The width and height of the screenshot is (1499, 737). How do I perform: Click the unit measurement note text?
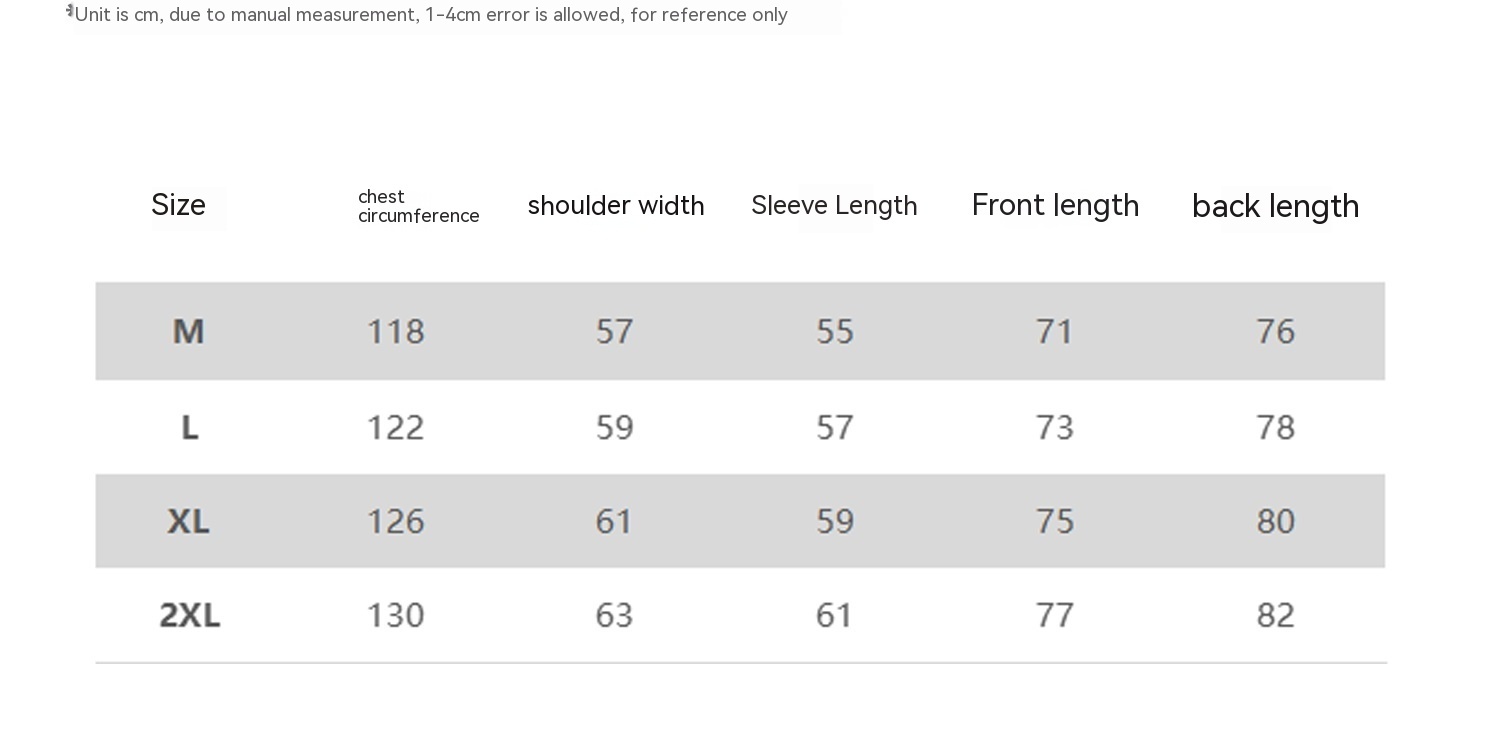click(x=431, y=15)
